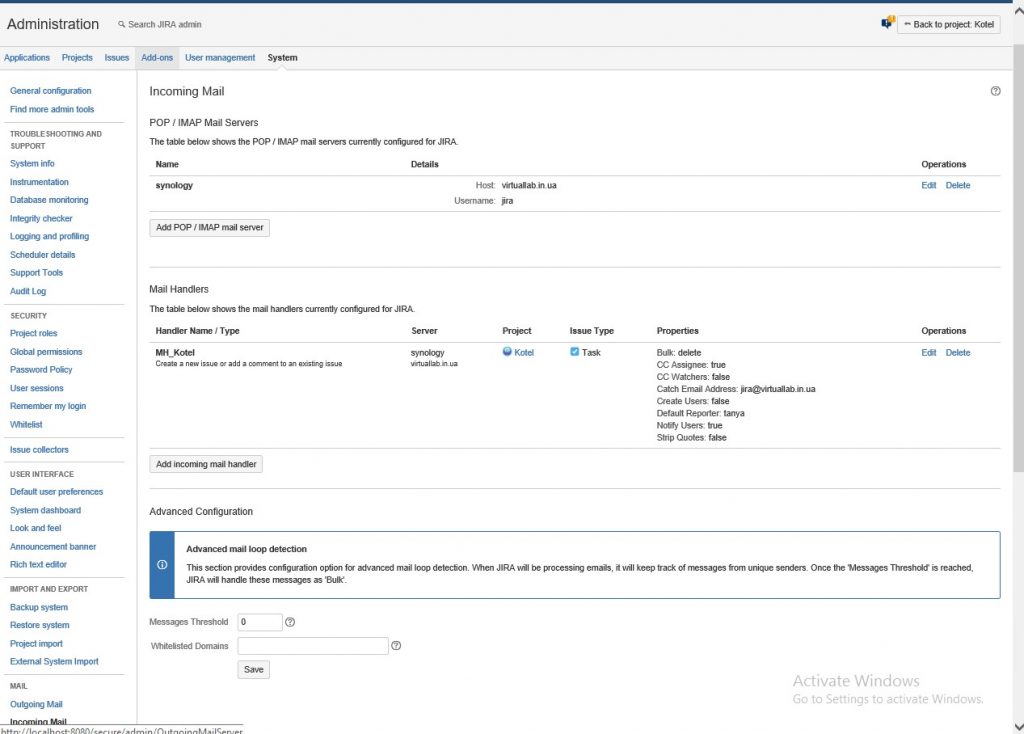The image size is (1024, 734).
Task: Open Issue collectors
Action: tap(39, 449)
